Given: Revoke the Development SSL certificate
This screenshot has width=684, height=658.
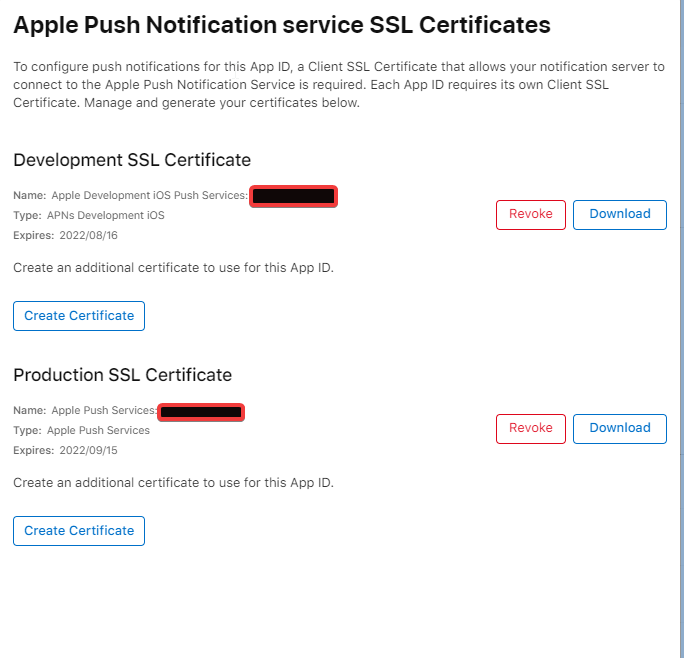Looking at the screenshot, I should (530, 214).
